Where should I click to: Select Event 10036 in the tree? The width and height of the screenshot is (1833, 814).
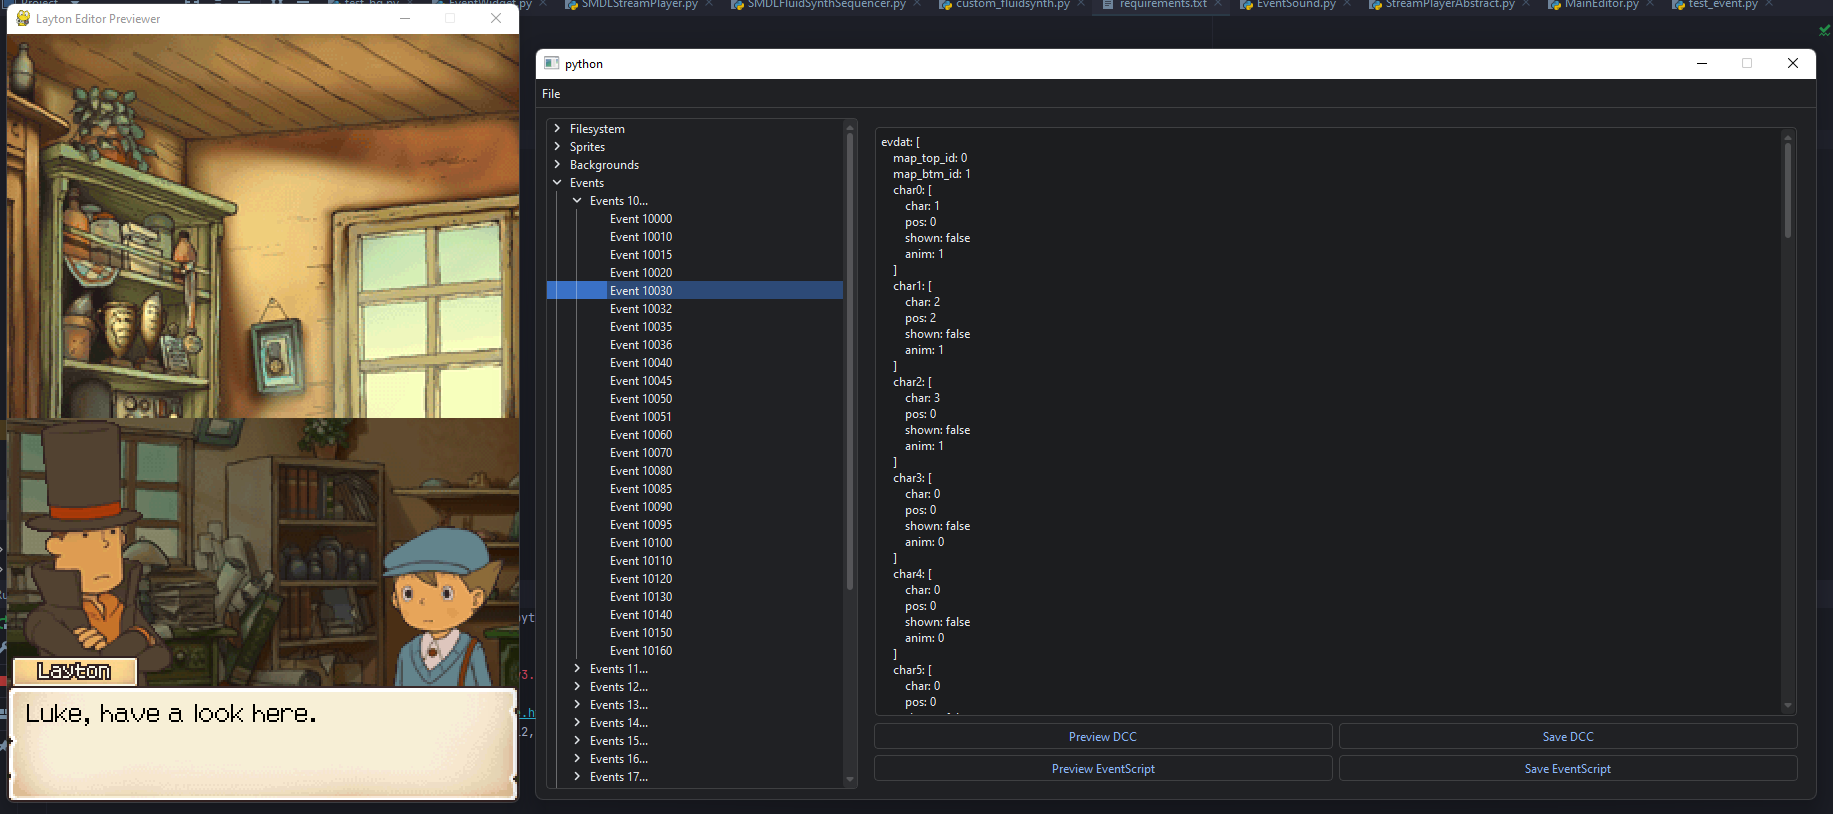point(641,345)
